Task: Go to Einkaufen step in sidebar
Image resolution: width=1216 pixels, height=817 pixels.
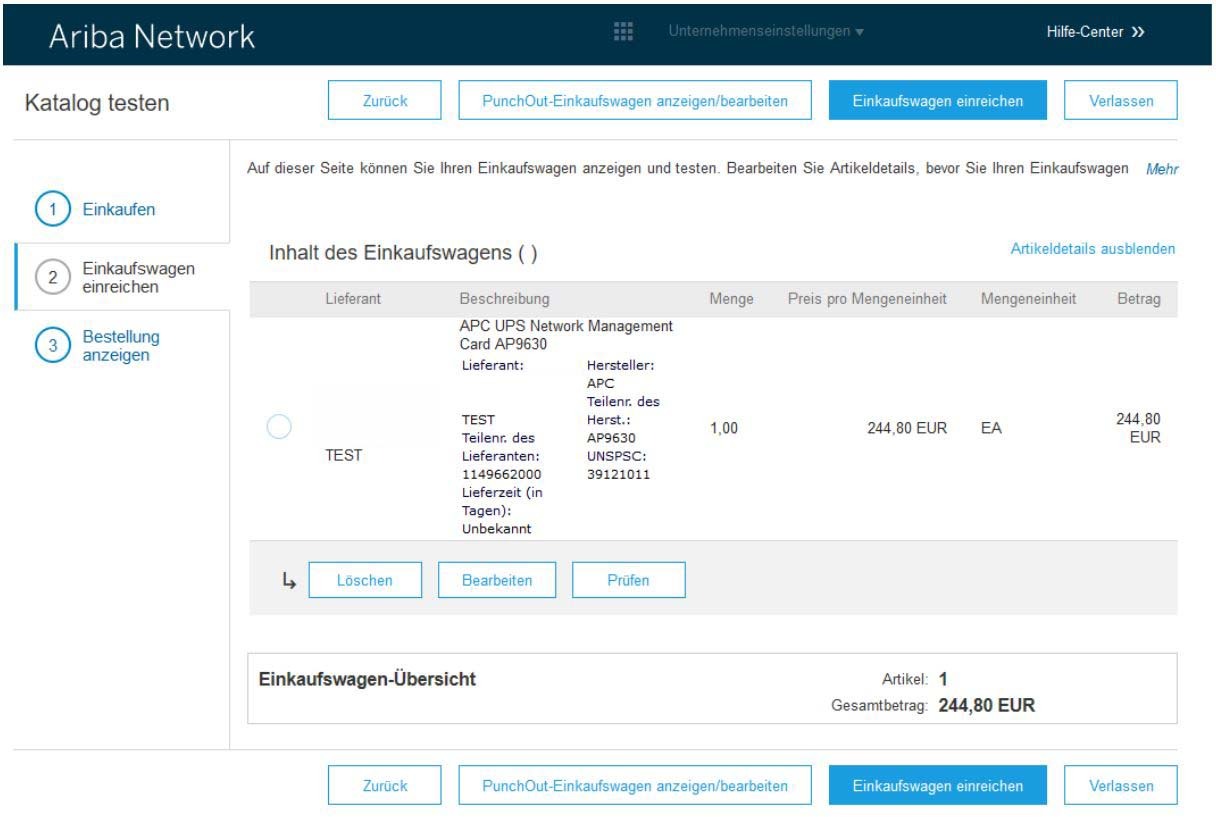Action: (119, 210)
